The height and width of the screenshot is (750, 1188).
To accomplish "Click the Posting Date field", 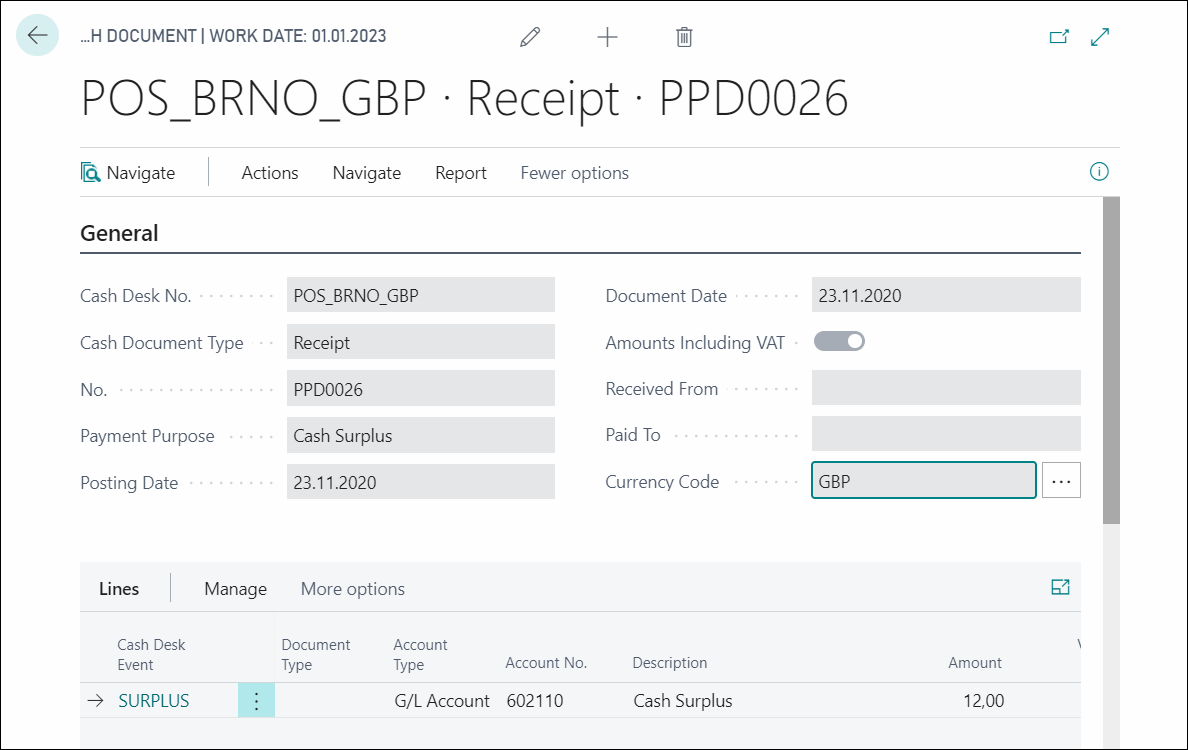I will [x=420, y=482].
